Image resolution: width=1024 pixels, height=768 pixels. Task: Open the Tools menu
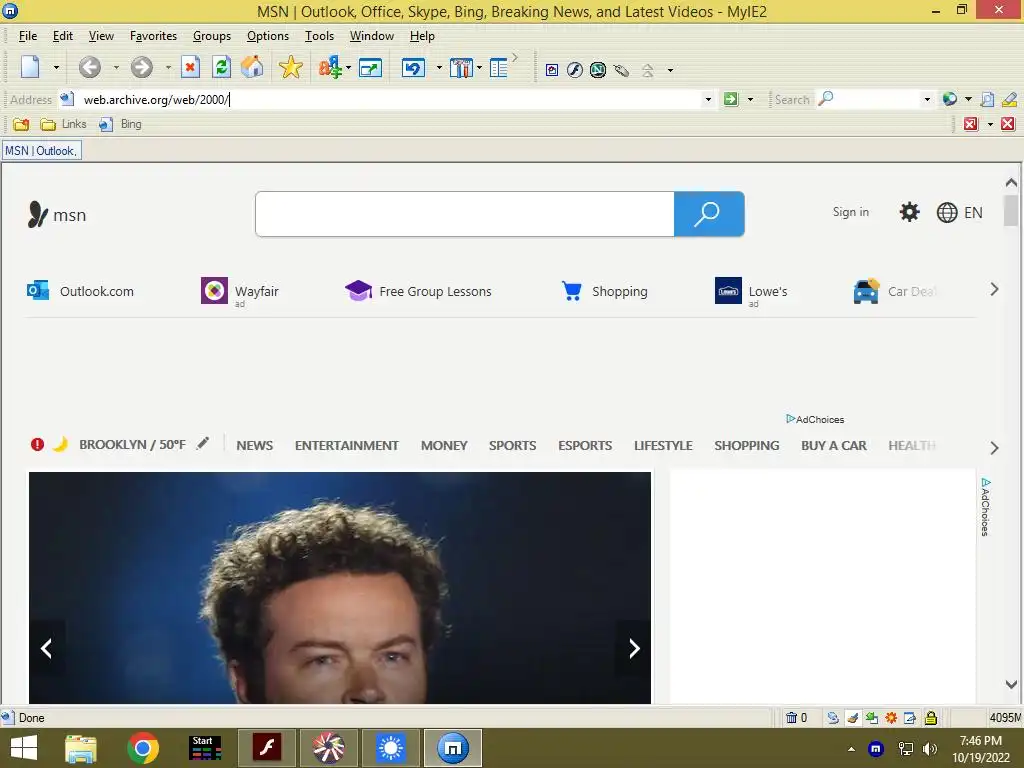click(x=319, y=36)
